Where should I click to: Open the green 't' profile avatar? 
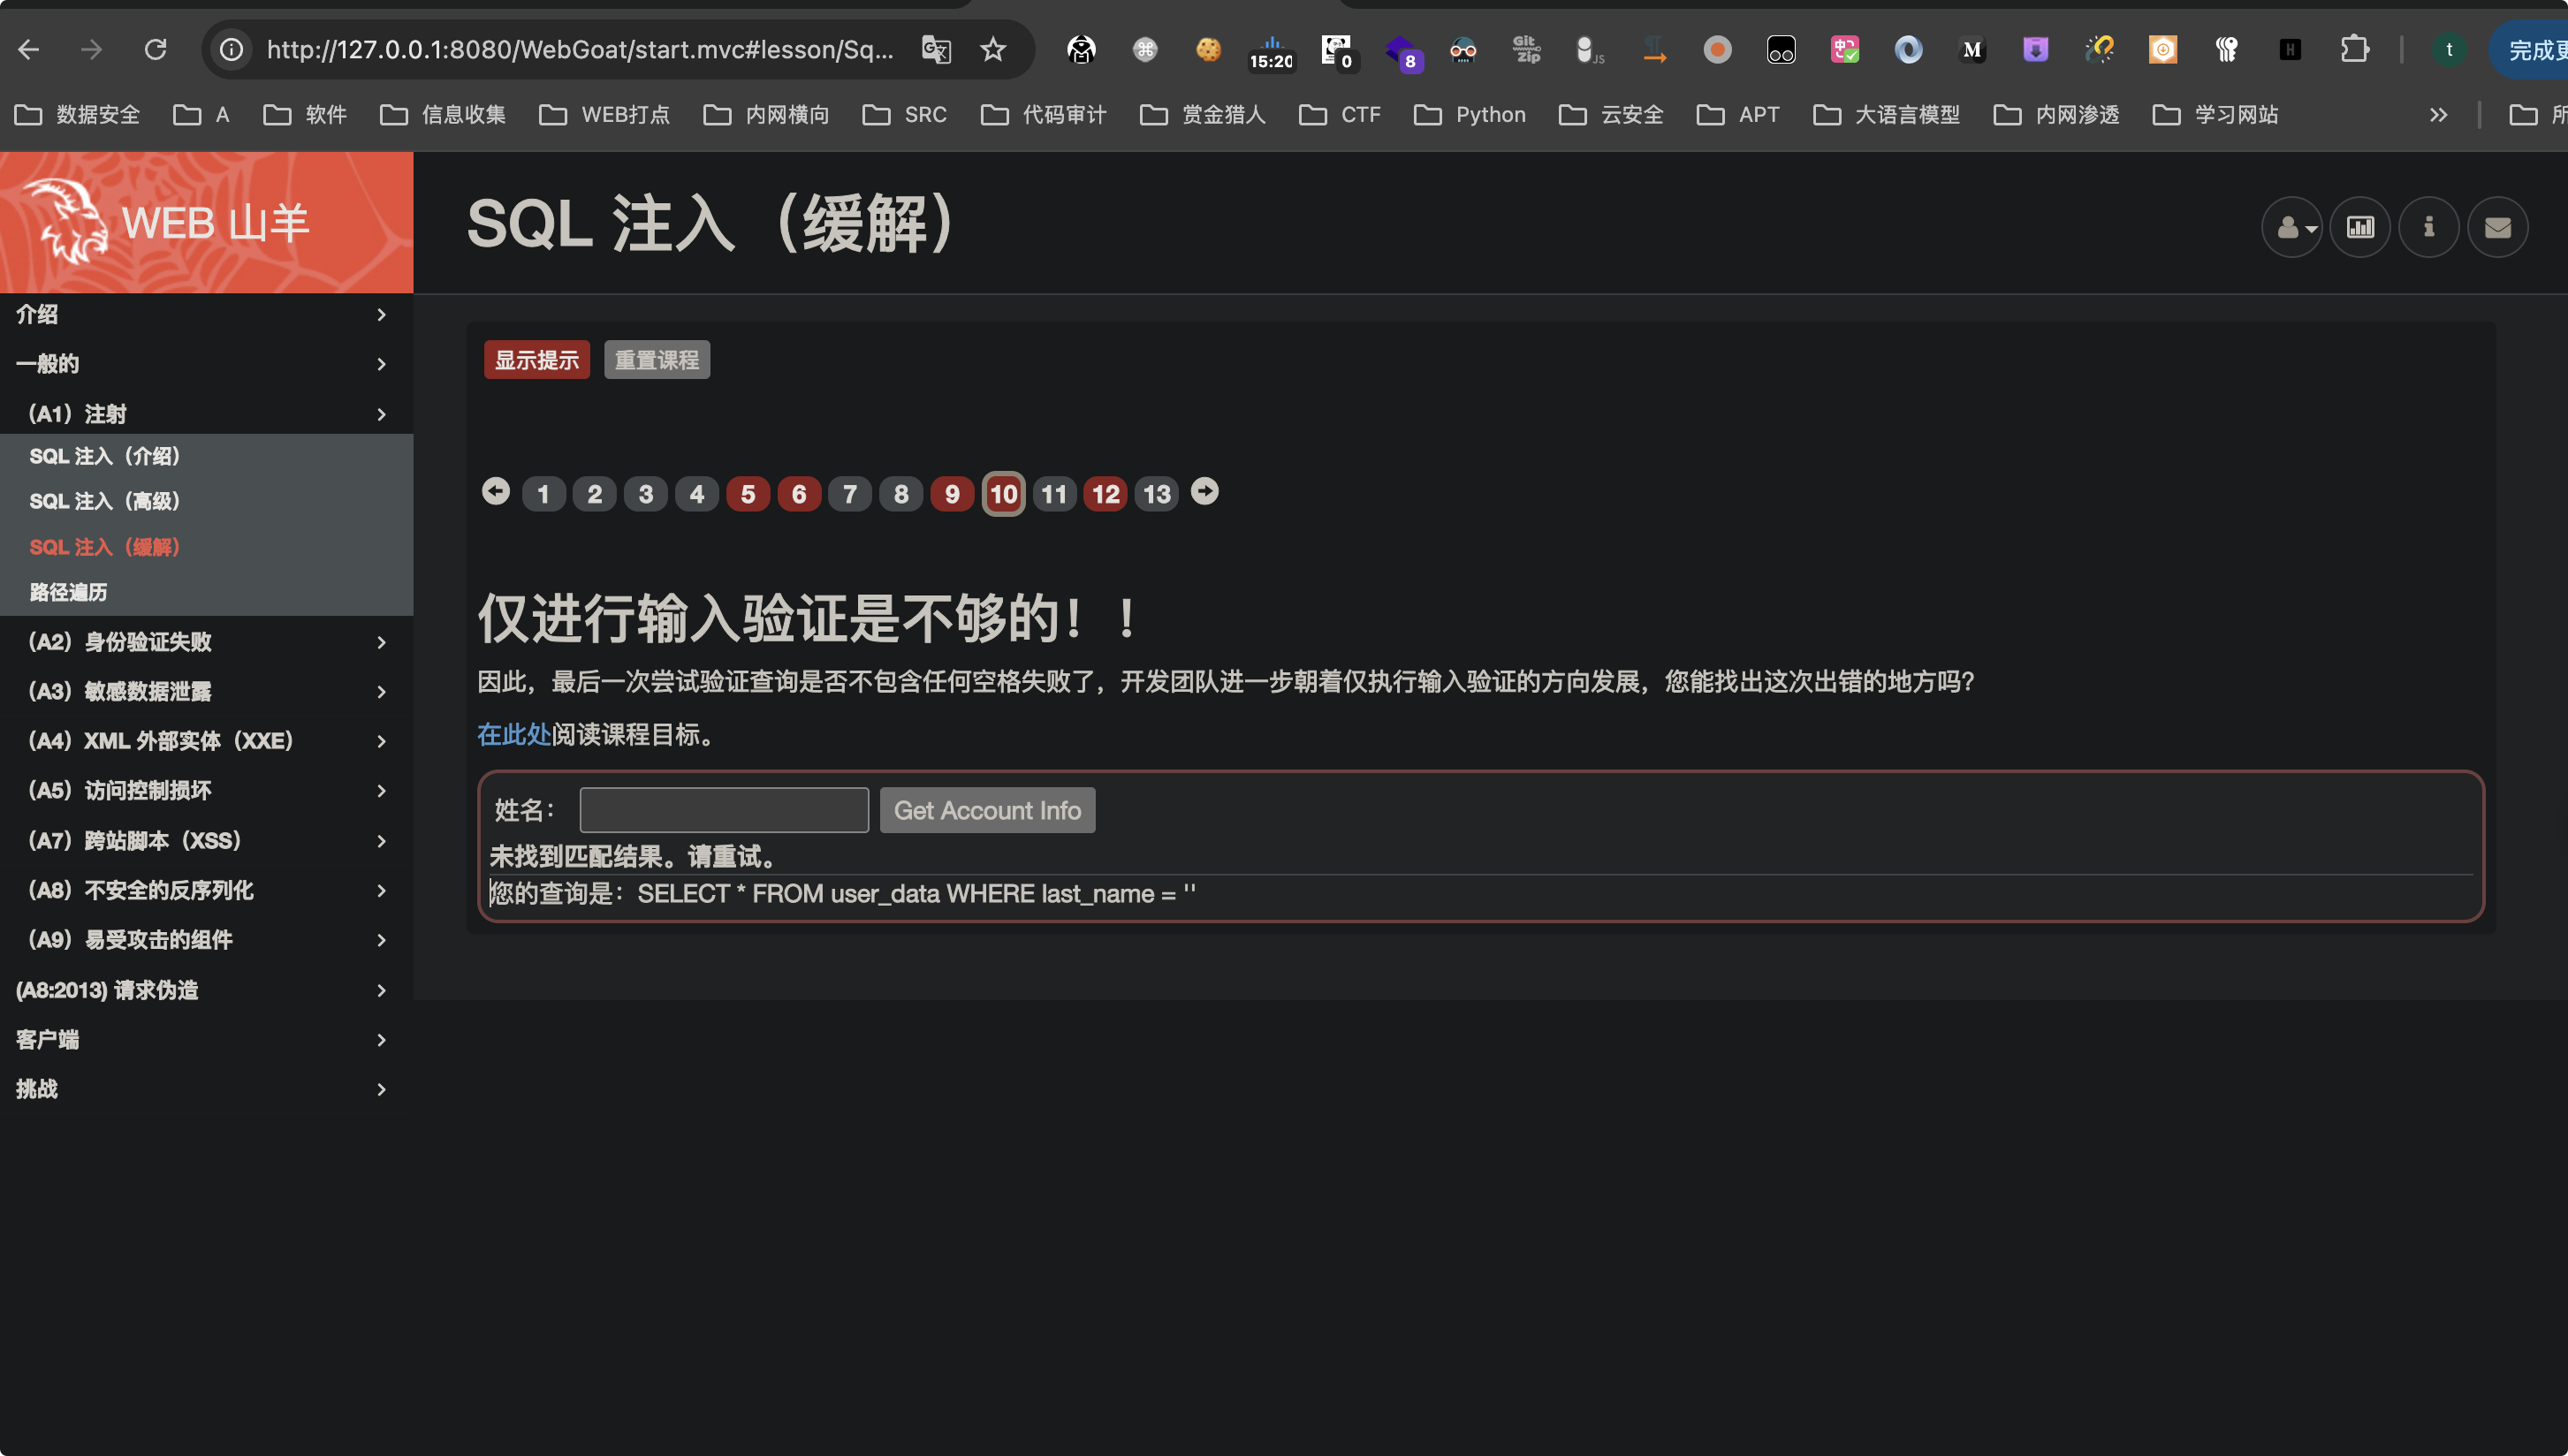(x=2448, y=49)
